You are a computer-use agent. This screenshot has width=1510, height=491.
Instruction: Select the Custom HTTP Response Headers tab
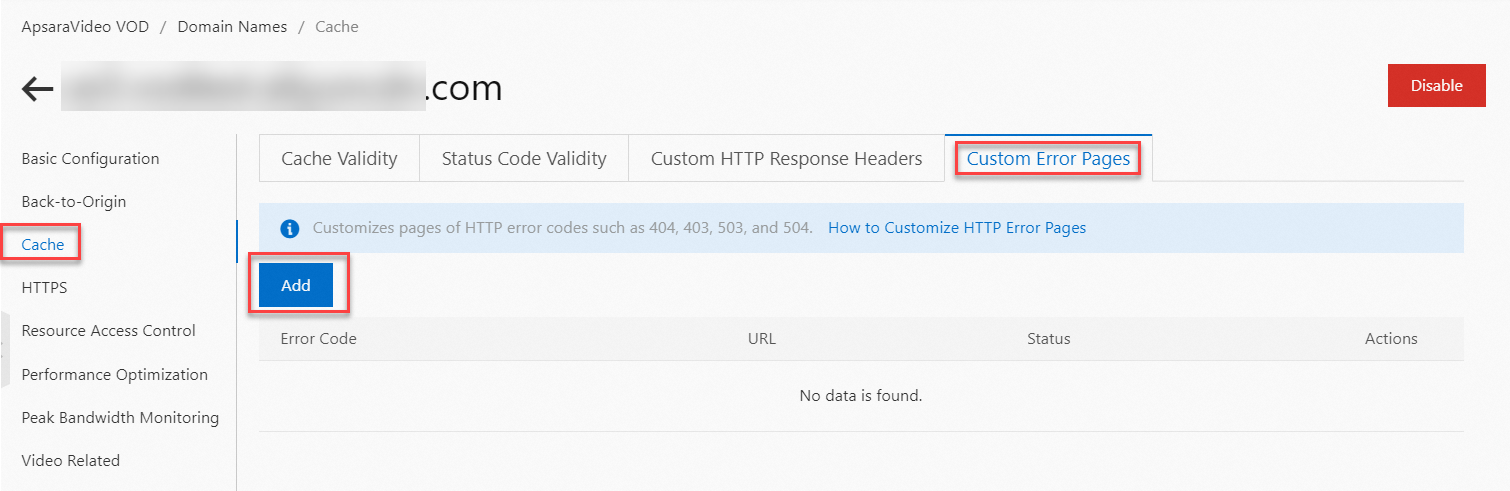[x=786, y=159]
